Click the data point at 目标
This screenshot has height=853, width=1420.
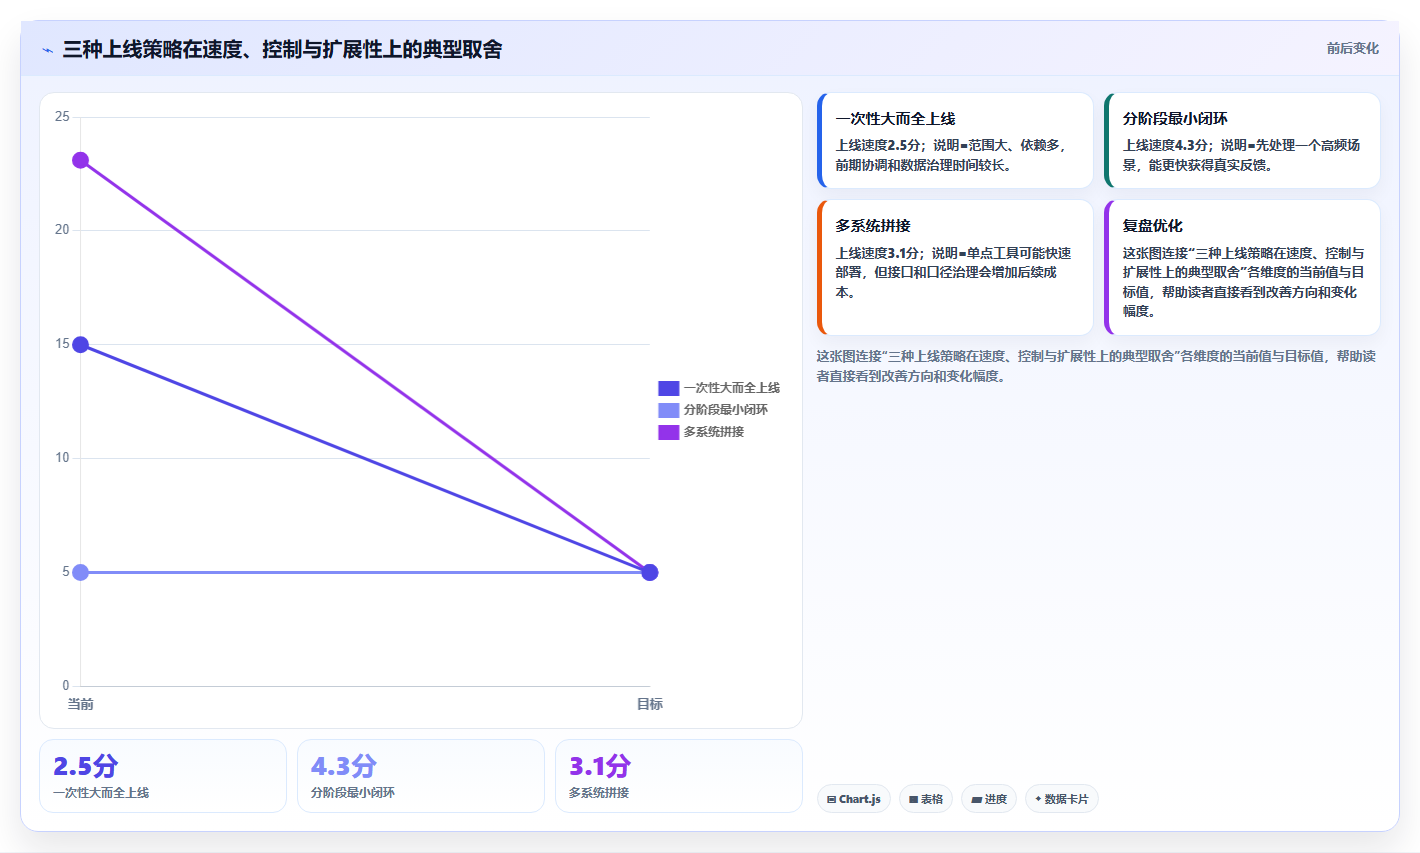[650, 572]
